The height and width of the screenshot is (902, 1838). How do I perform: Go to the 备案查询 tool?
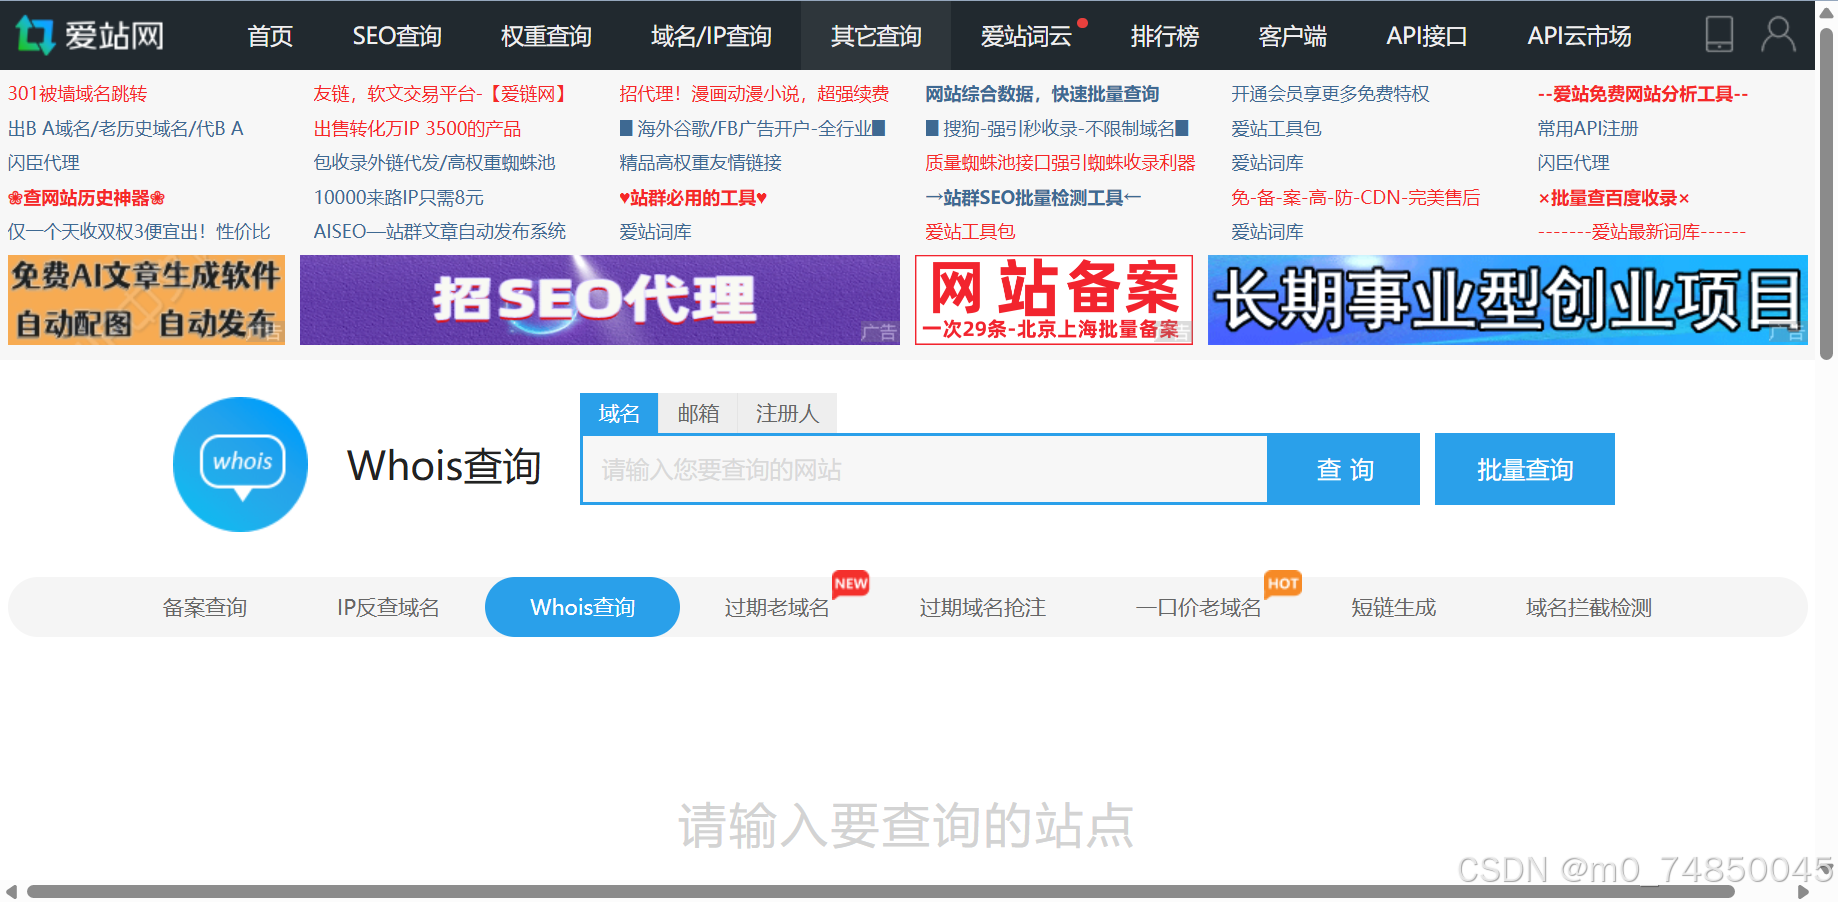[205, 607]
